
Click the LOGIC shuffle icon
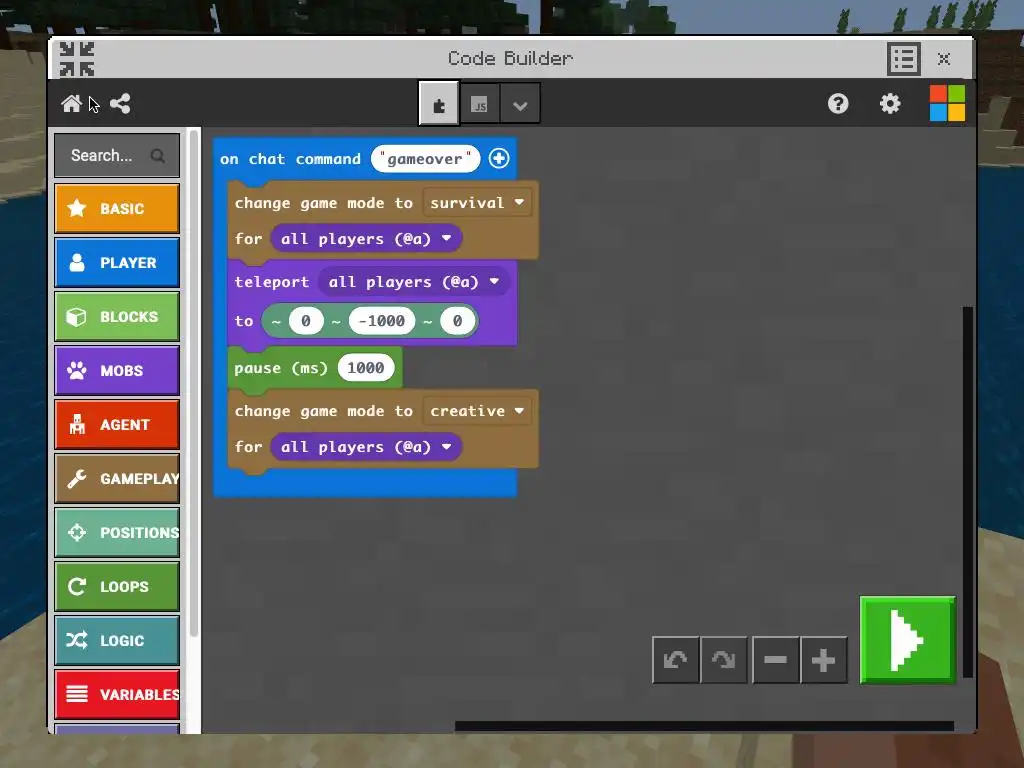76,640
